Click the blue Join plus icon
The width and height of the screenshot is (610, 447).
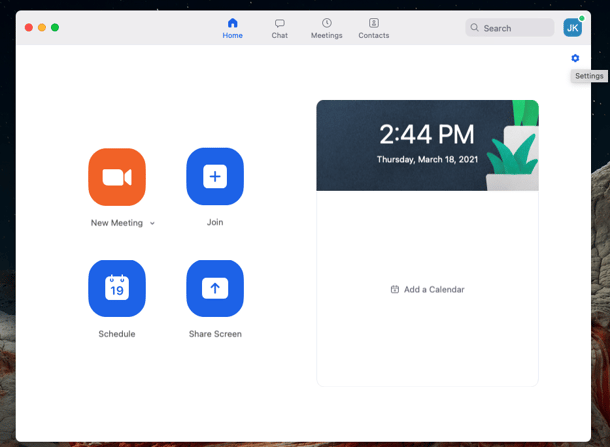pyautogui.click(x=215, y=176)
